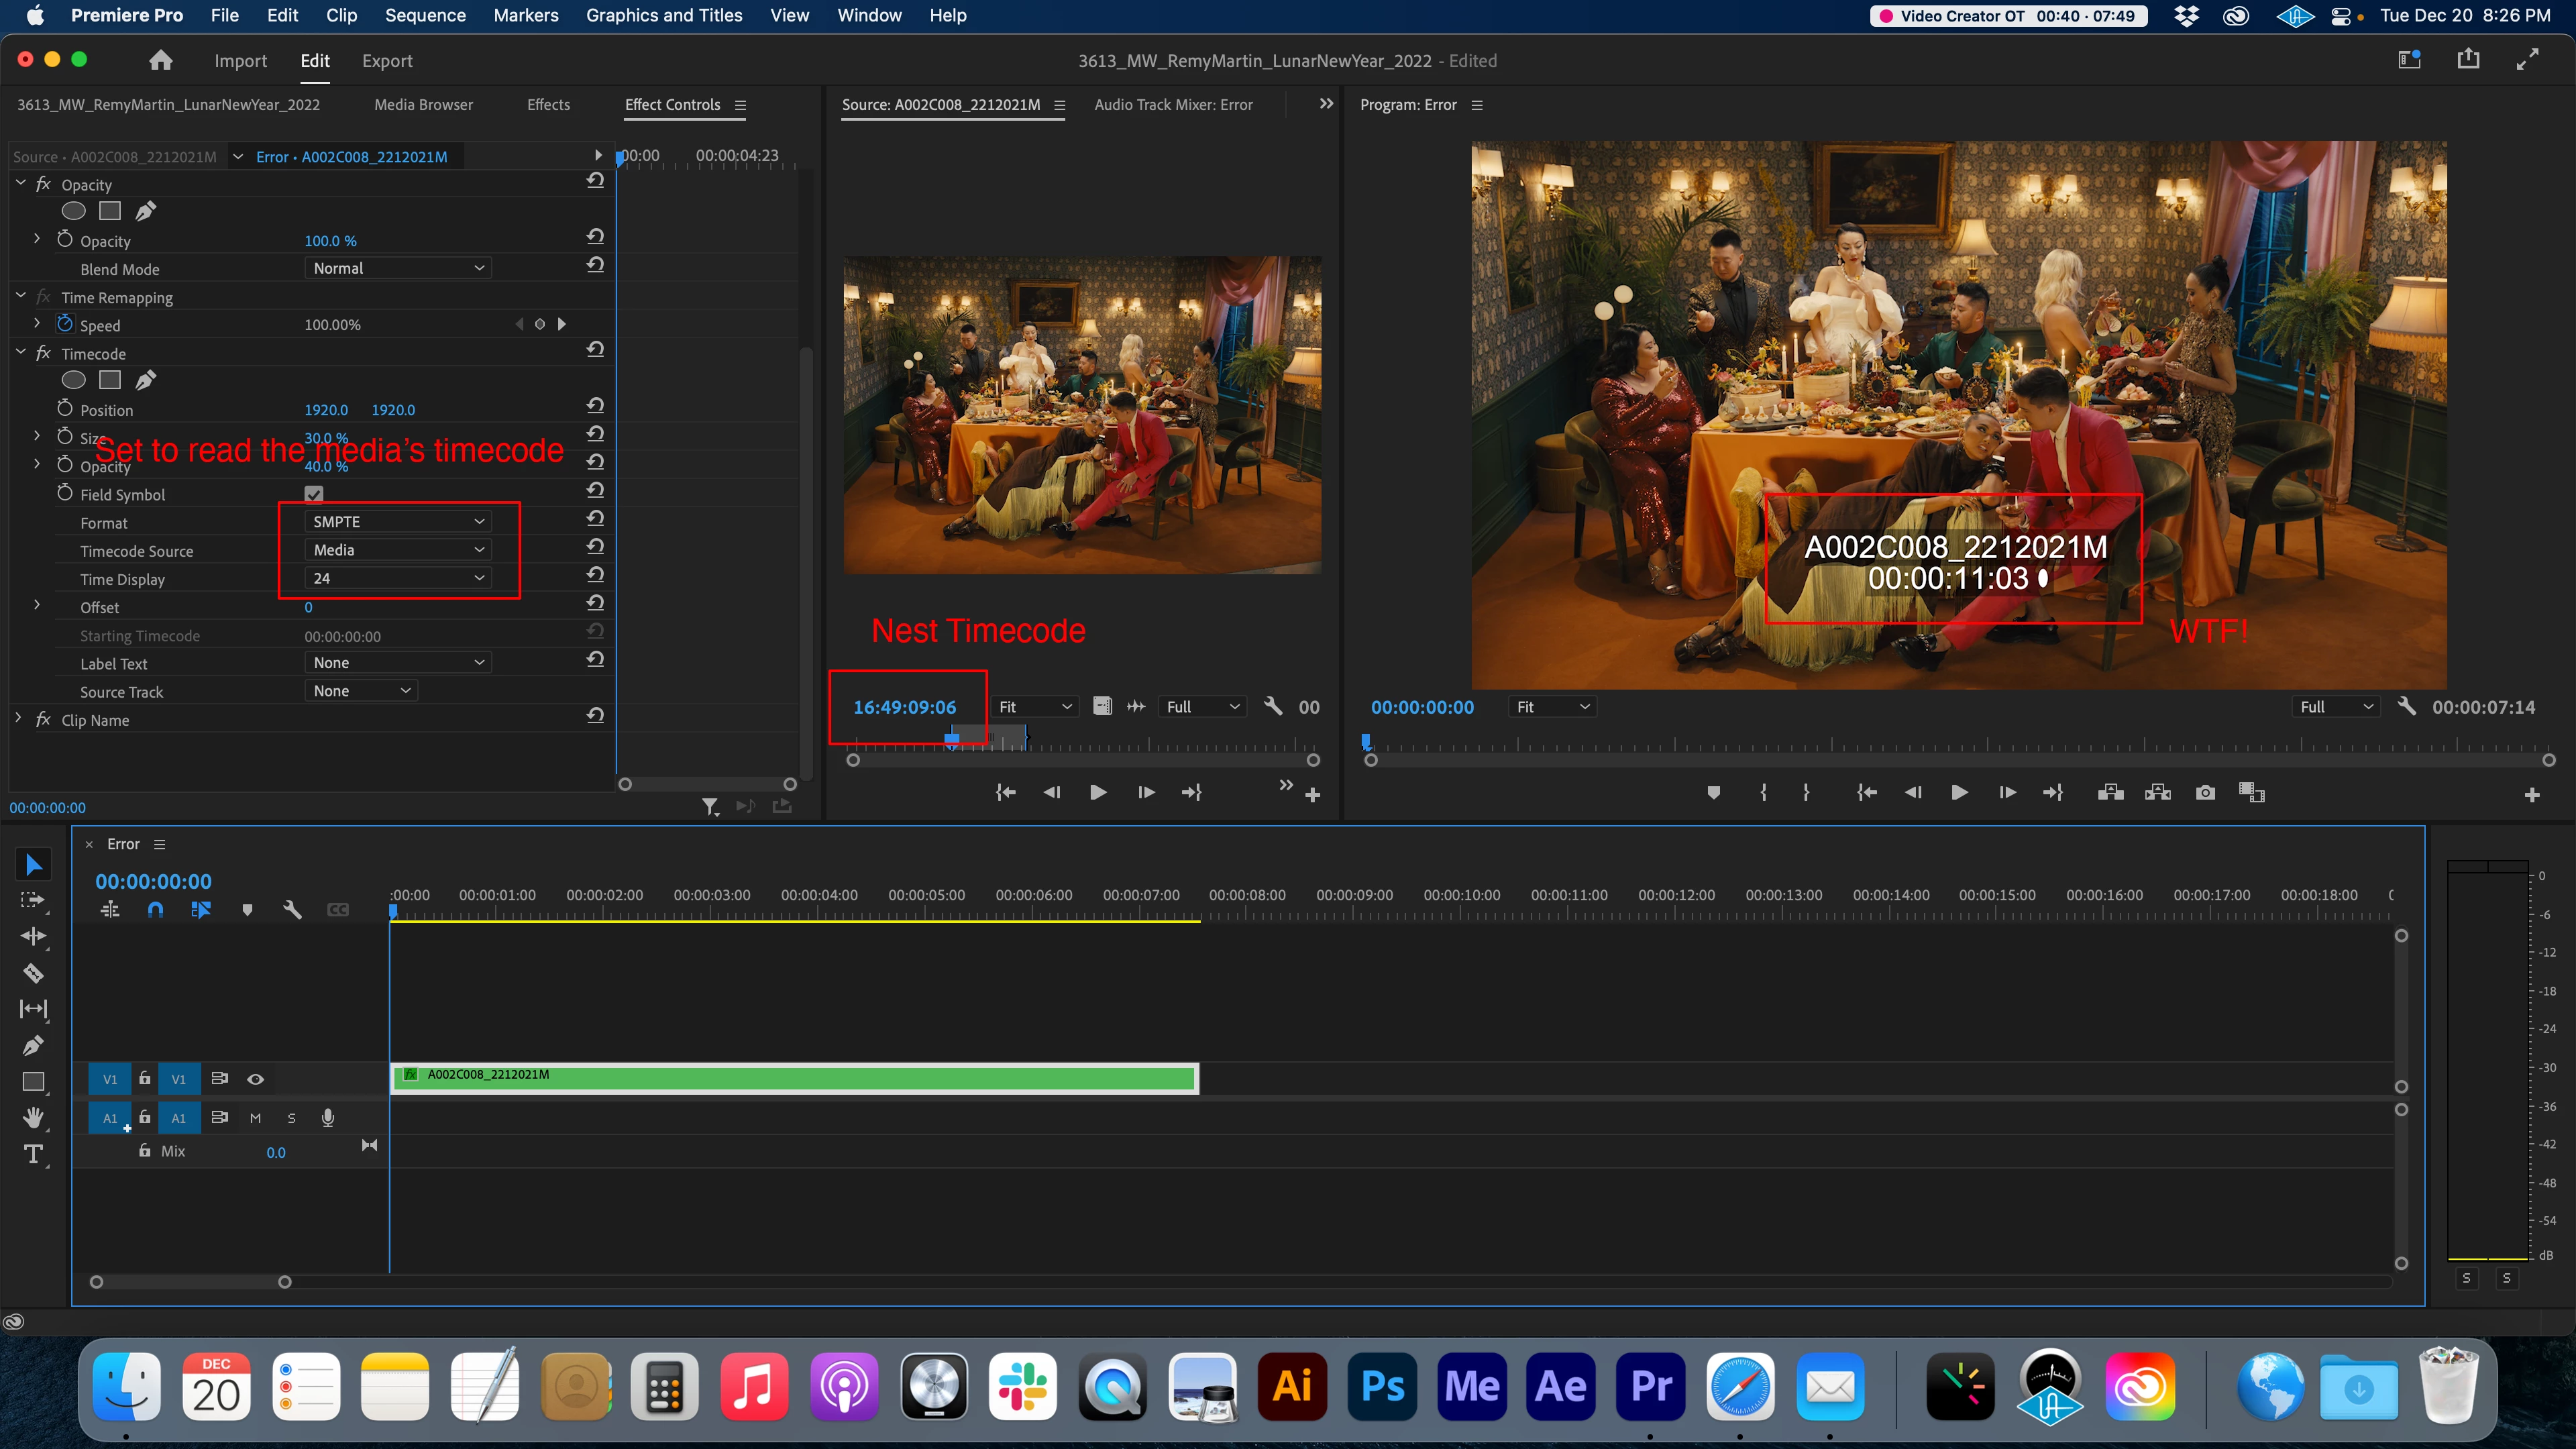Select the Type tool
This screenshot has width=2576, height=1449.
(x=33, y=1155)
